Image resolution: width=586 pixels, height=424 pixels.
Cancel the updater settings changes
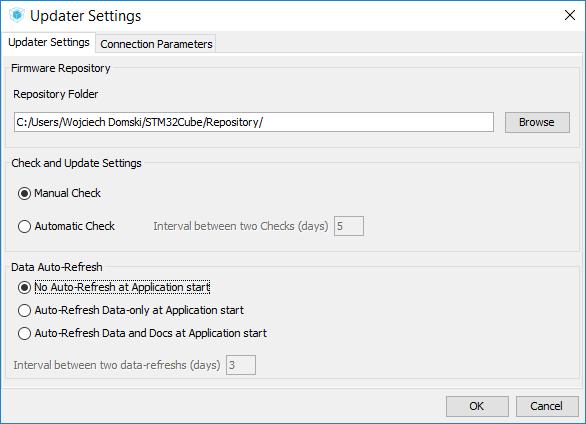(547, 406)
